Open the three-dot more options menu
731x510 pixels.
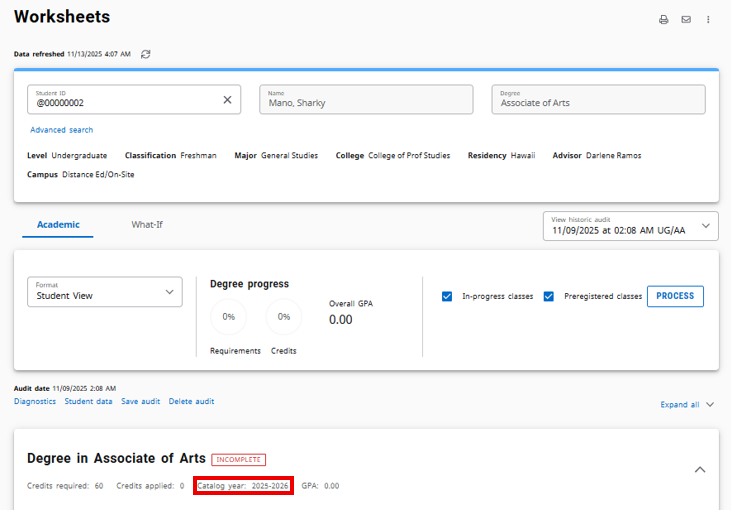click(x=708, y=19)
